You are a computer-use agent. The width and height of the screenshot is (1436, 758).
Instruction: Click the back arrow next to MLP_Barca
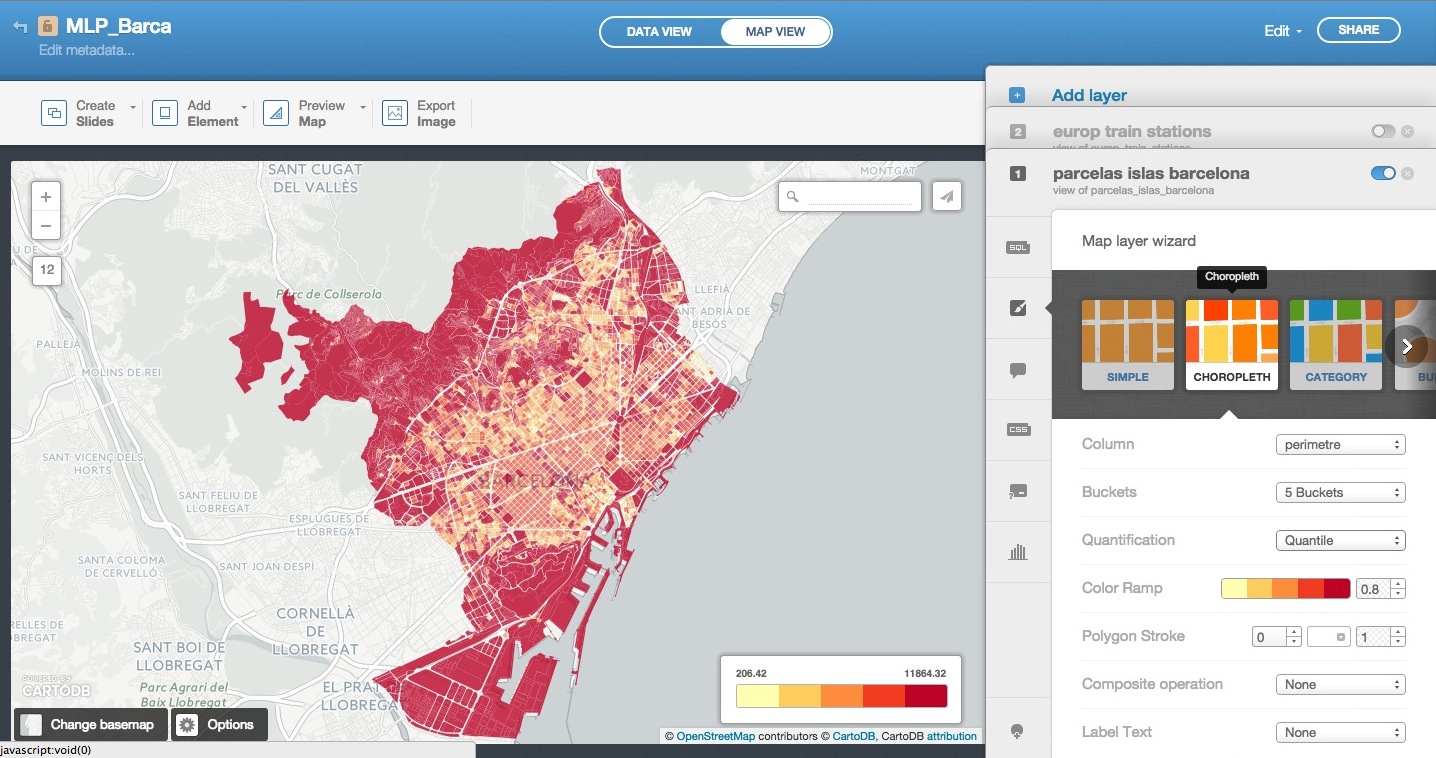[x=20, y=27]
